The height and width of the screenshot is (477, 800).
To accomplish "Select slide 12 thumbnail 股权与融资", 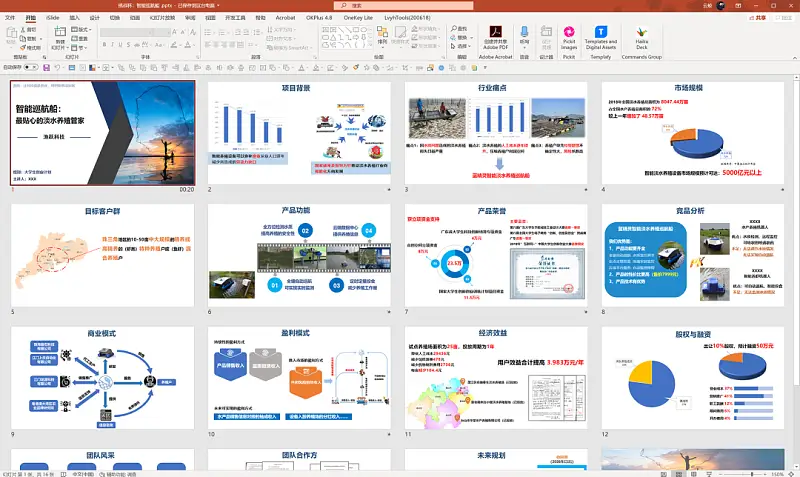I will [x=692, y=378].
